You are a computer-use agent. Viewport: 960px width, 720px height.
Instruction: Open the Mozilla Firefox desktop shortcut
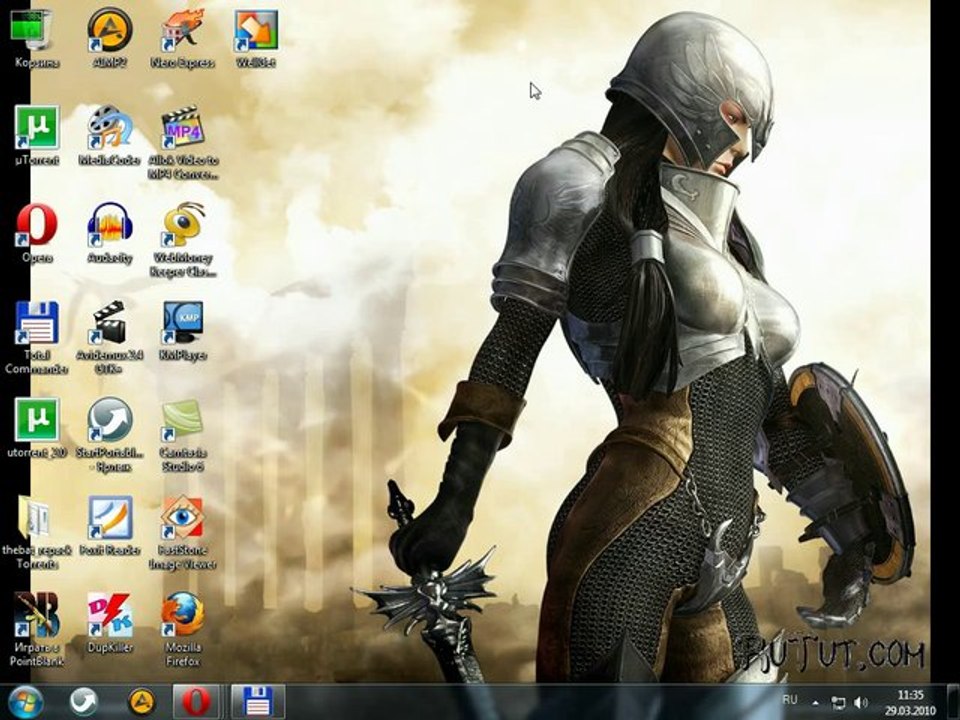point(182,629)
